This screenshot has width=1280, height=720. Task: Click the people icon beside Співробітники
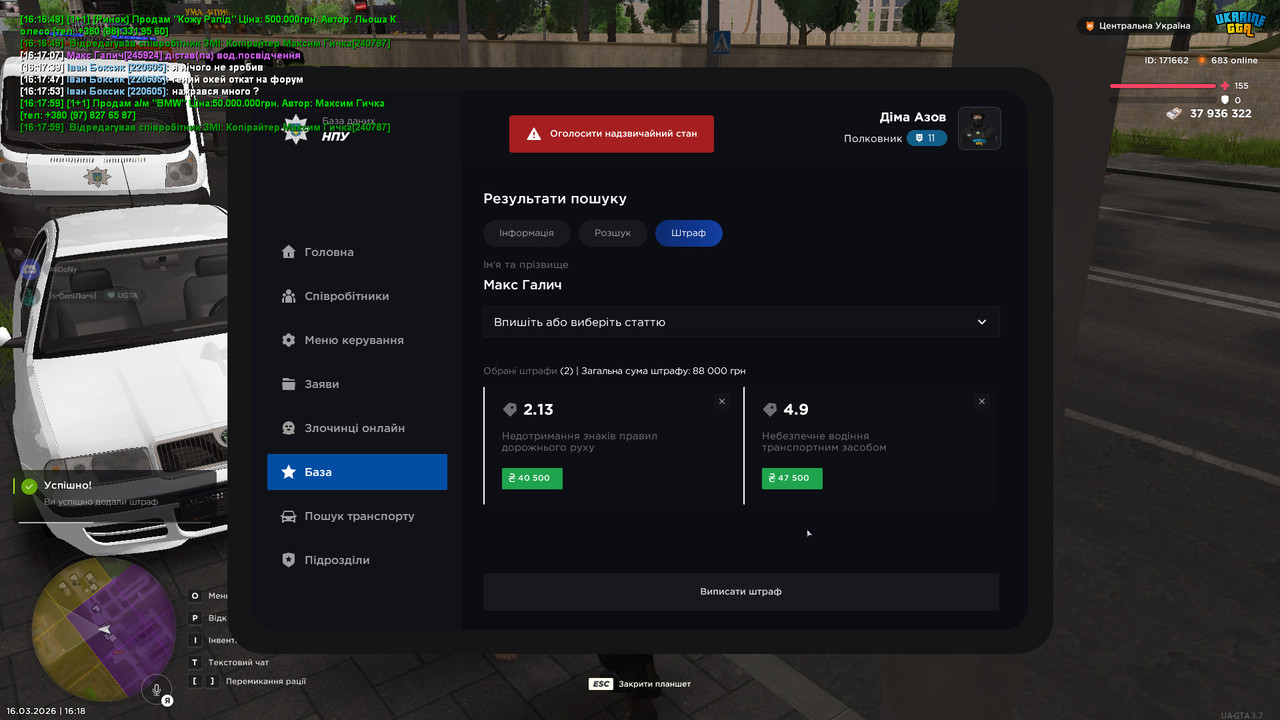point(289,296)
